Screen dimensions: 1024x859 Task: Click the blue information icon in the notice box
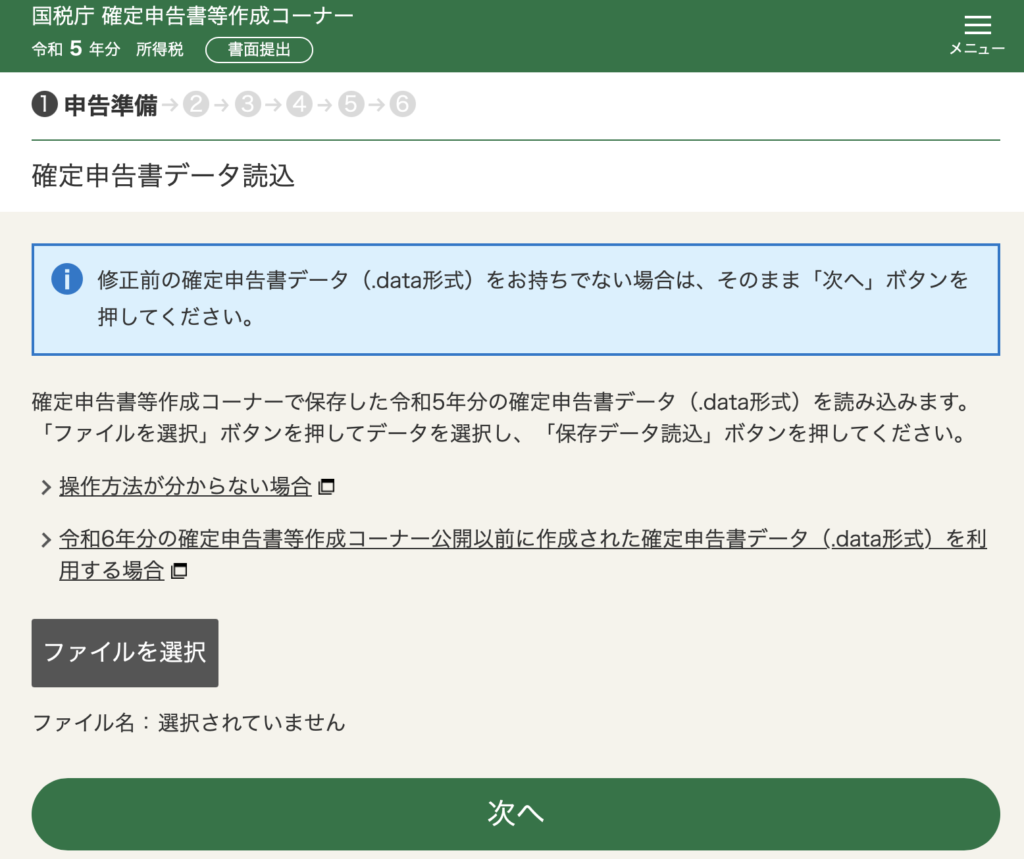coord(67,279)
